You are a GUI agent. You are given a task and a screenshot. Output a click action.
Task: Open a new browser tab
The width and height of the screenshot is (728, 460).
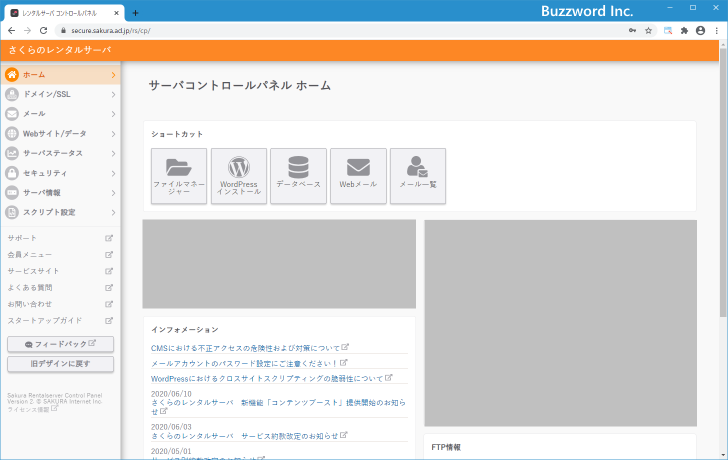(x=135, y=13)
